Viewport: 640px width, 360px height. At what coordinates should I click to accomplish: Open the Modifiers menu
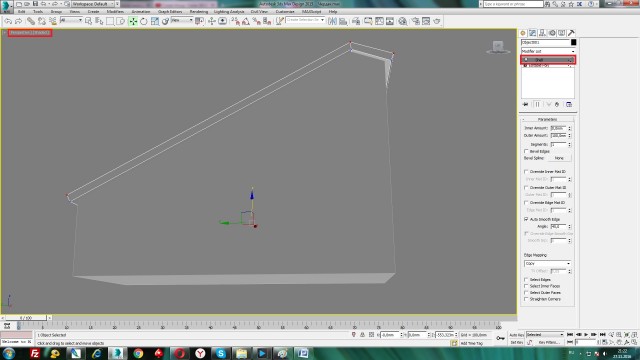[x=115, y=12]
